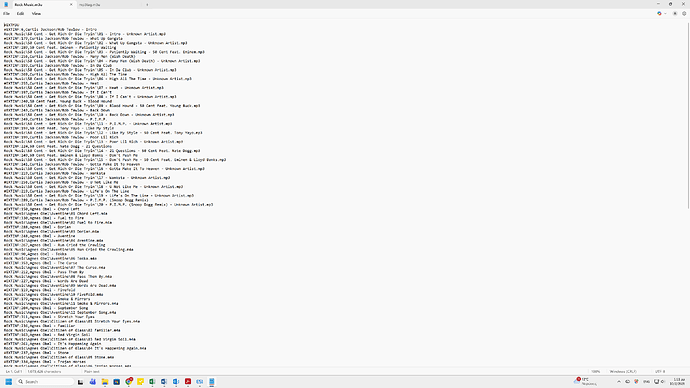Click the 21 Questions - Nate Dogg.mp3 line
This screenshot has width=690, height=388.
(x=102, y=150)
